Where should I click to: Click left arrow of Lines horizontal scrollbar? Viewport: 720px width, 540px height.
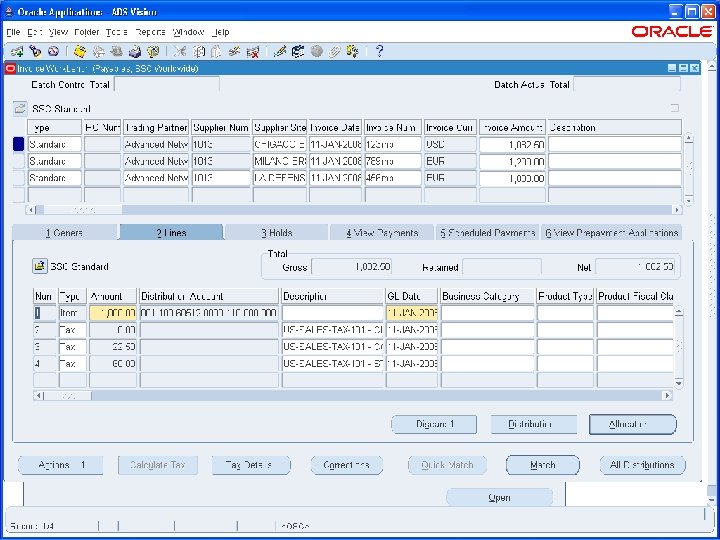click(39, 395)
